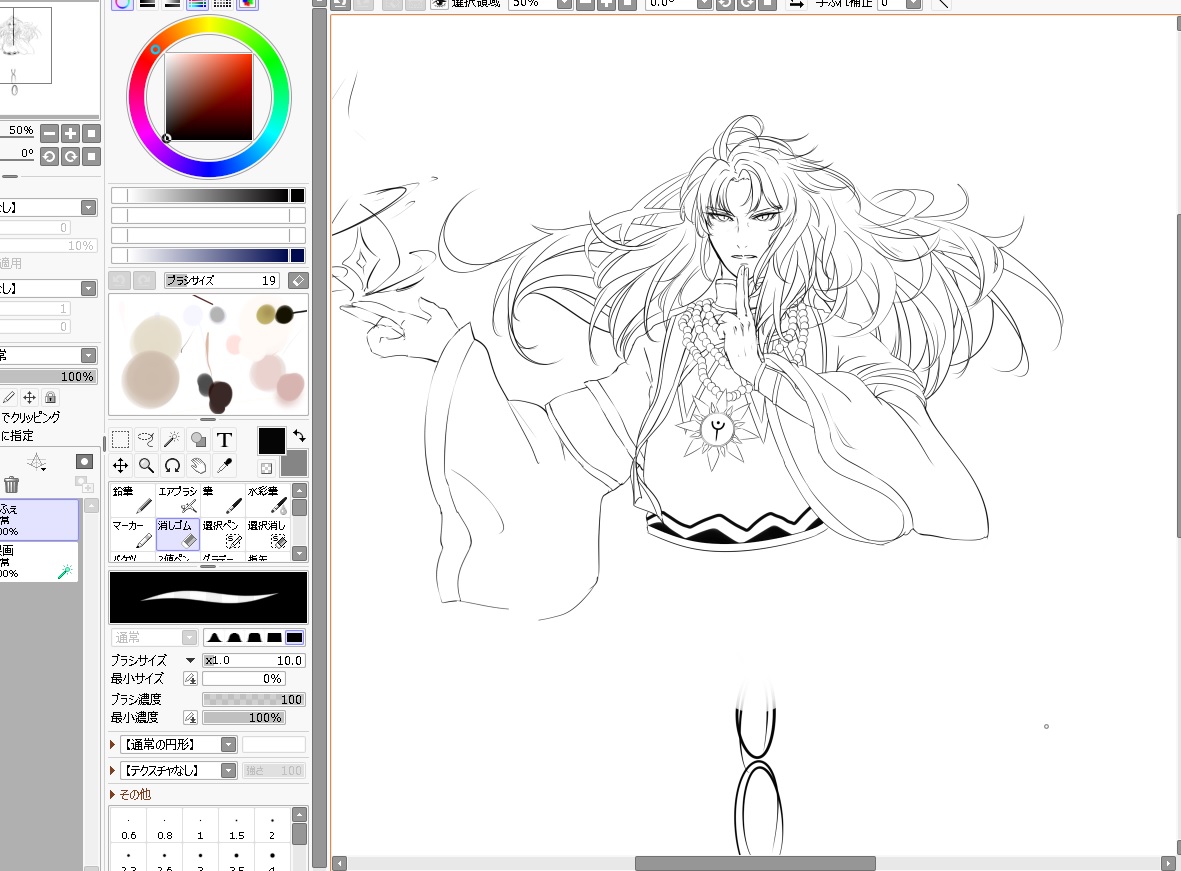1181x871 pixels.
Task: Select the rectangular selection tool
Action: pyautogui.click(x=121, y=439)
